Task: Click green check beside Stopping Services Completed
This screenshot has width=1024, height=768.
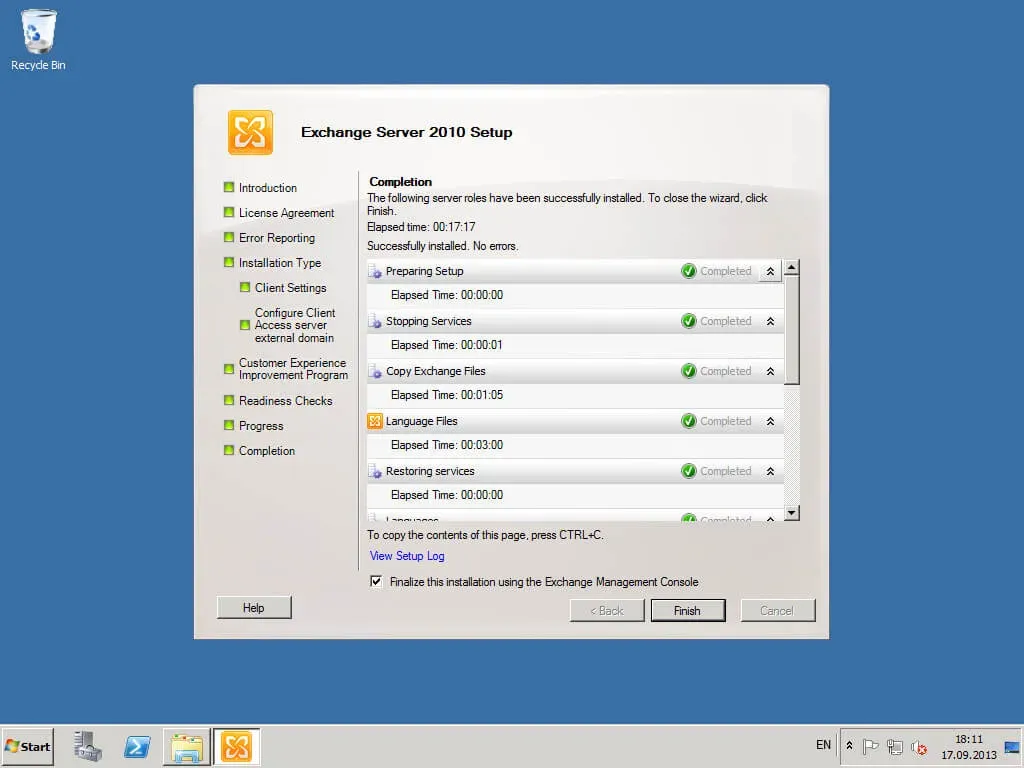Action: coord(688,321)
